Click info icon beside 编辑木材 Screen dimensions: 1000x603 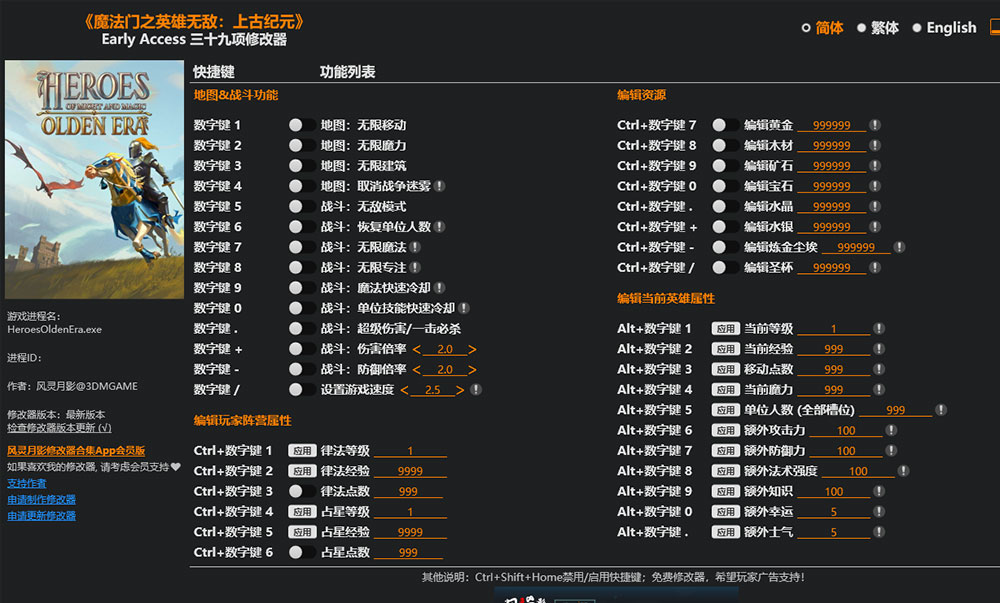point(875,145)
